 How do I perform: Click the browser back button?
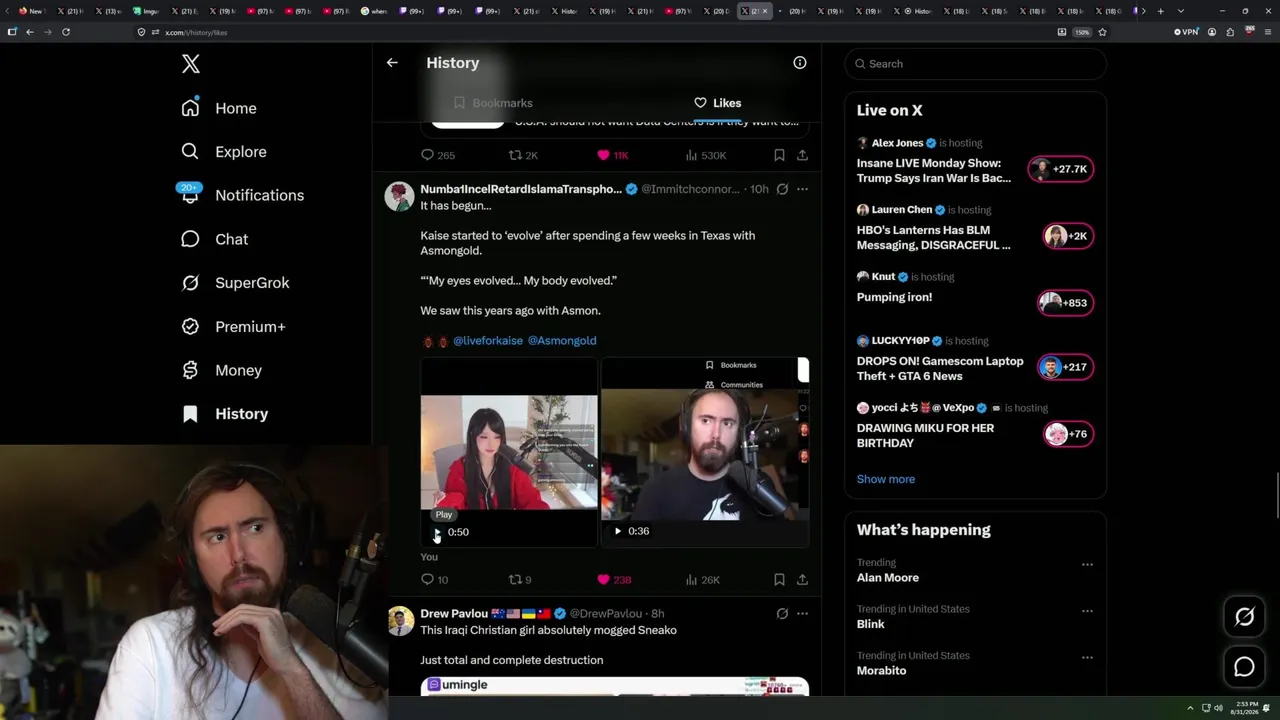pyautogui.click(x=30, y=32)
